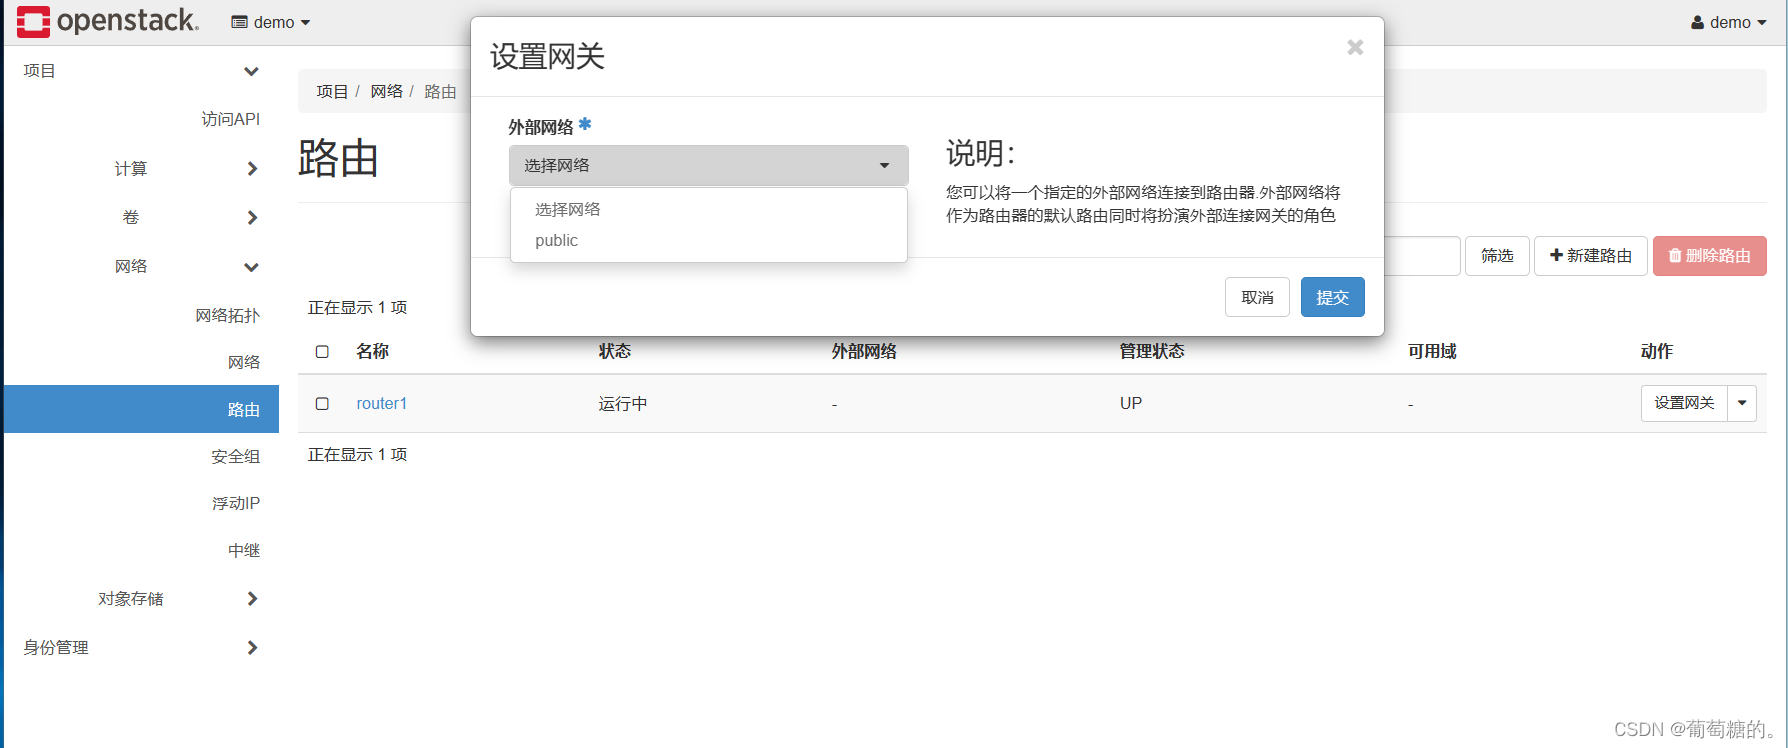Expand the 身份管理 sidebar section

141,647
